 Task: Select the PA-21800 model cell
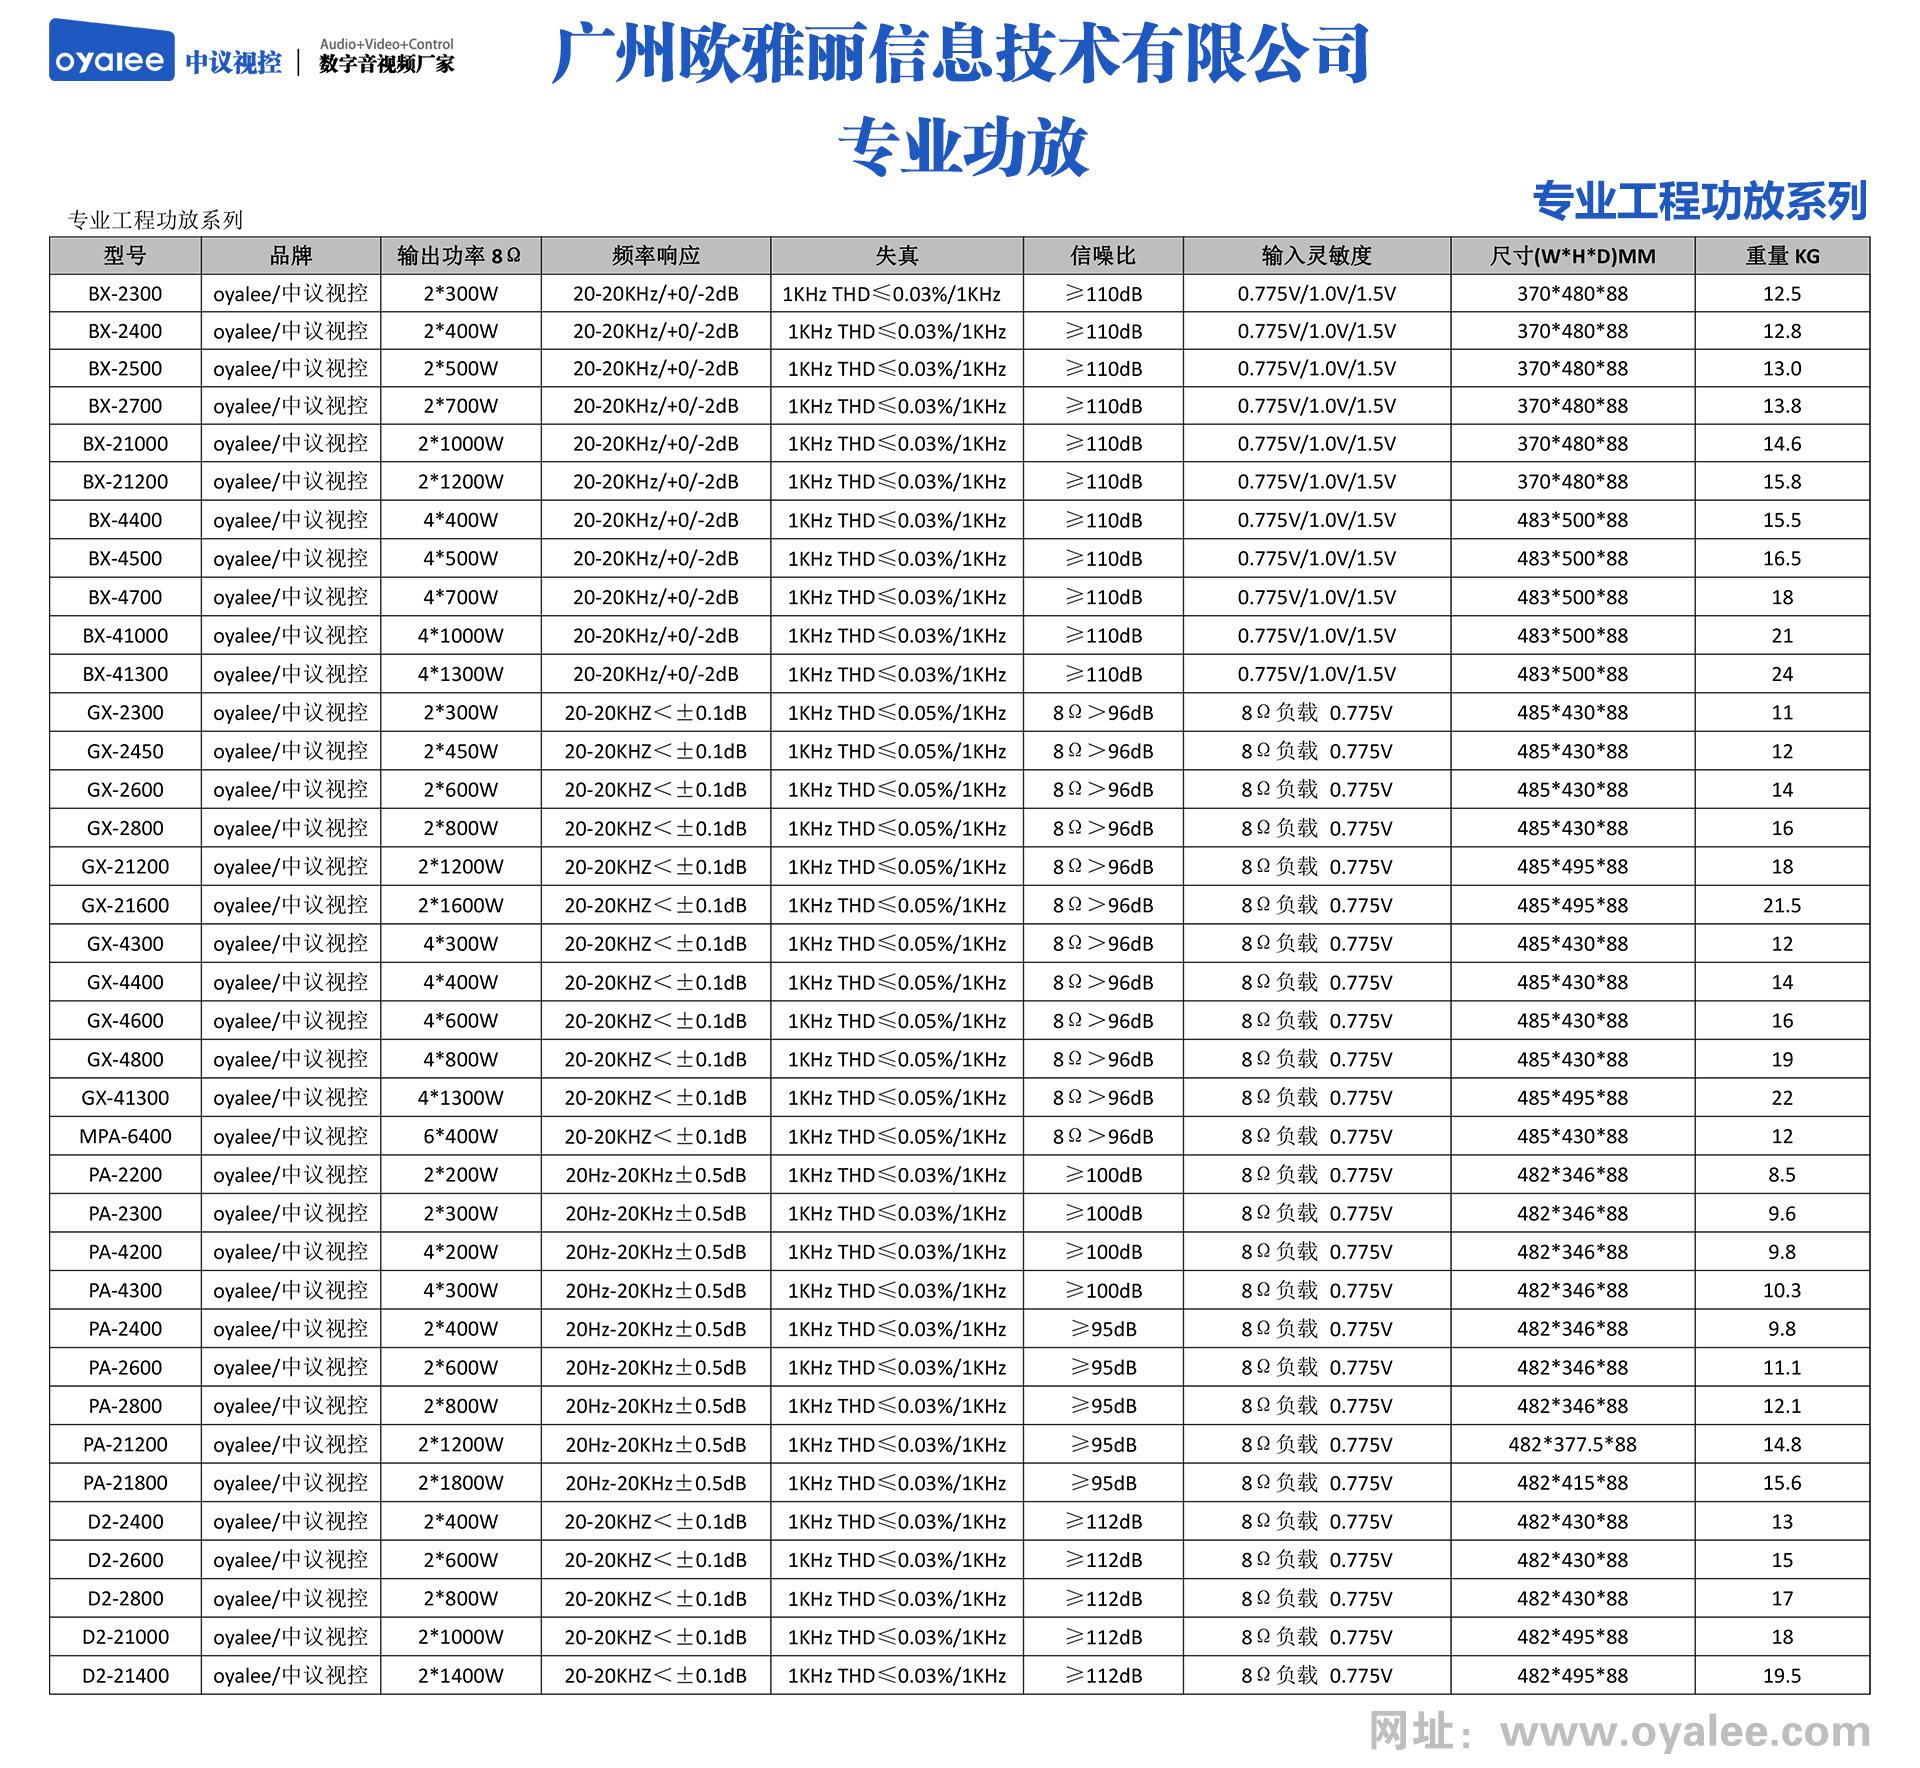point(125,1482)
